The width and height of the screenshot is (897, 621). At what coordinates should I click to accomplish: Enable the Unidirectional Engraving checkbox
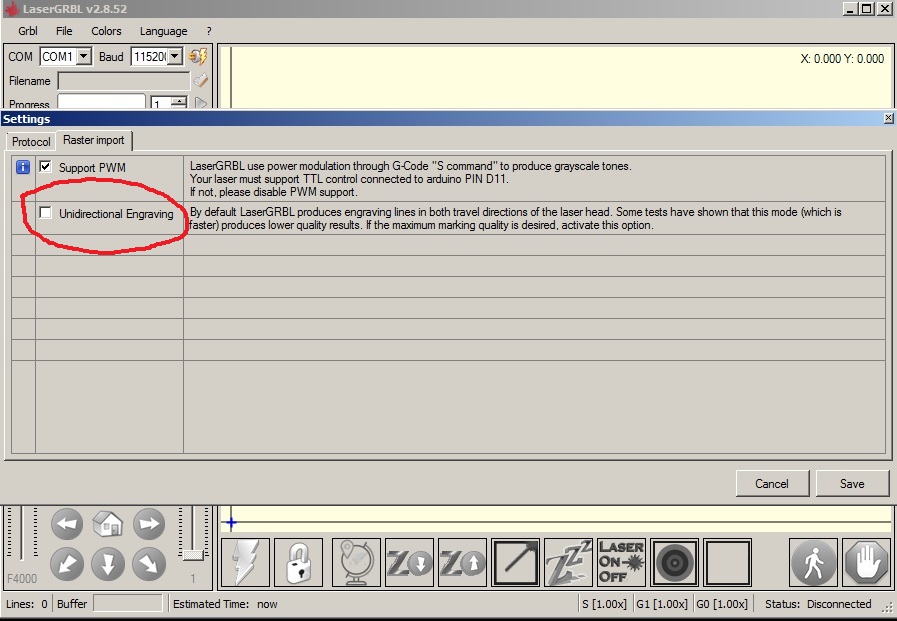click(45, 213)
